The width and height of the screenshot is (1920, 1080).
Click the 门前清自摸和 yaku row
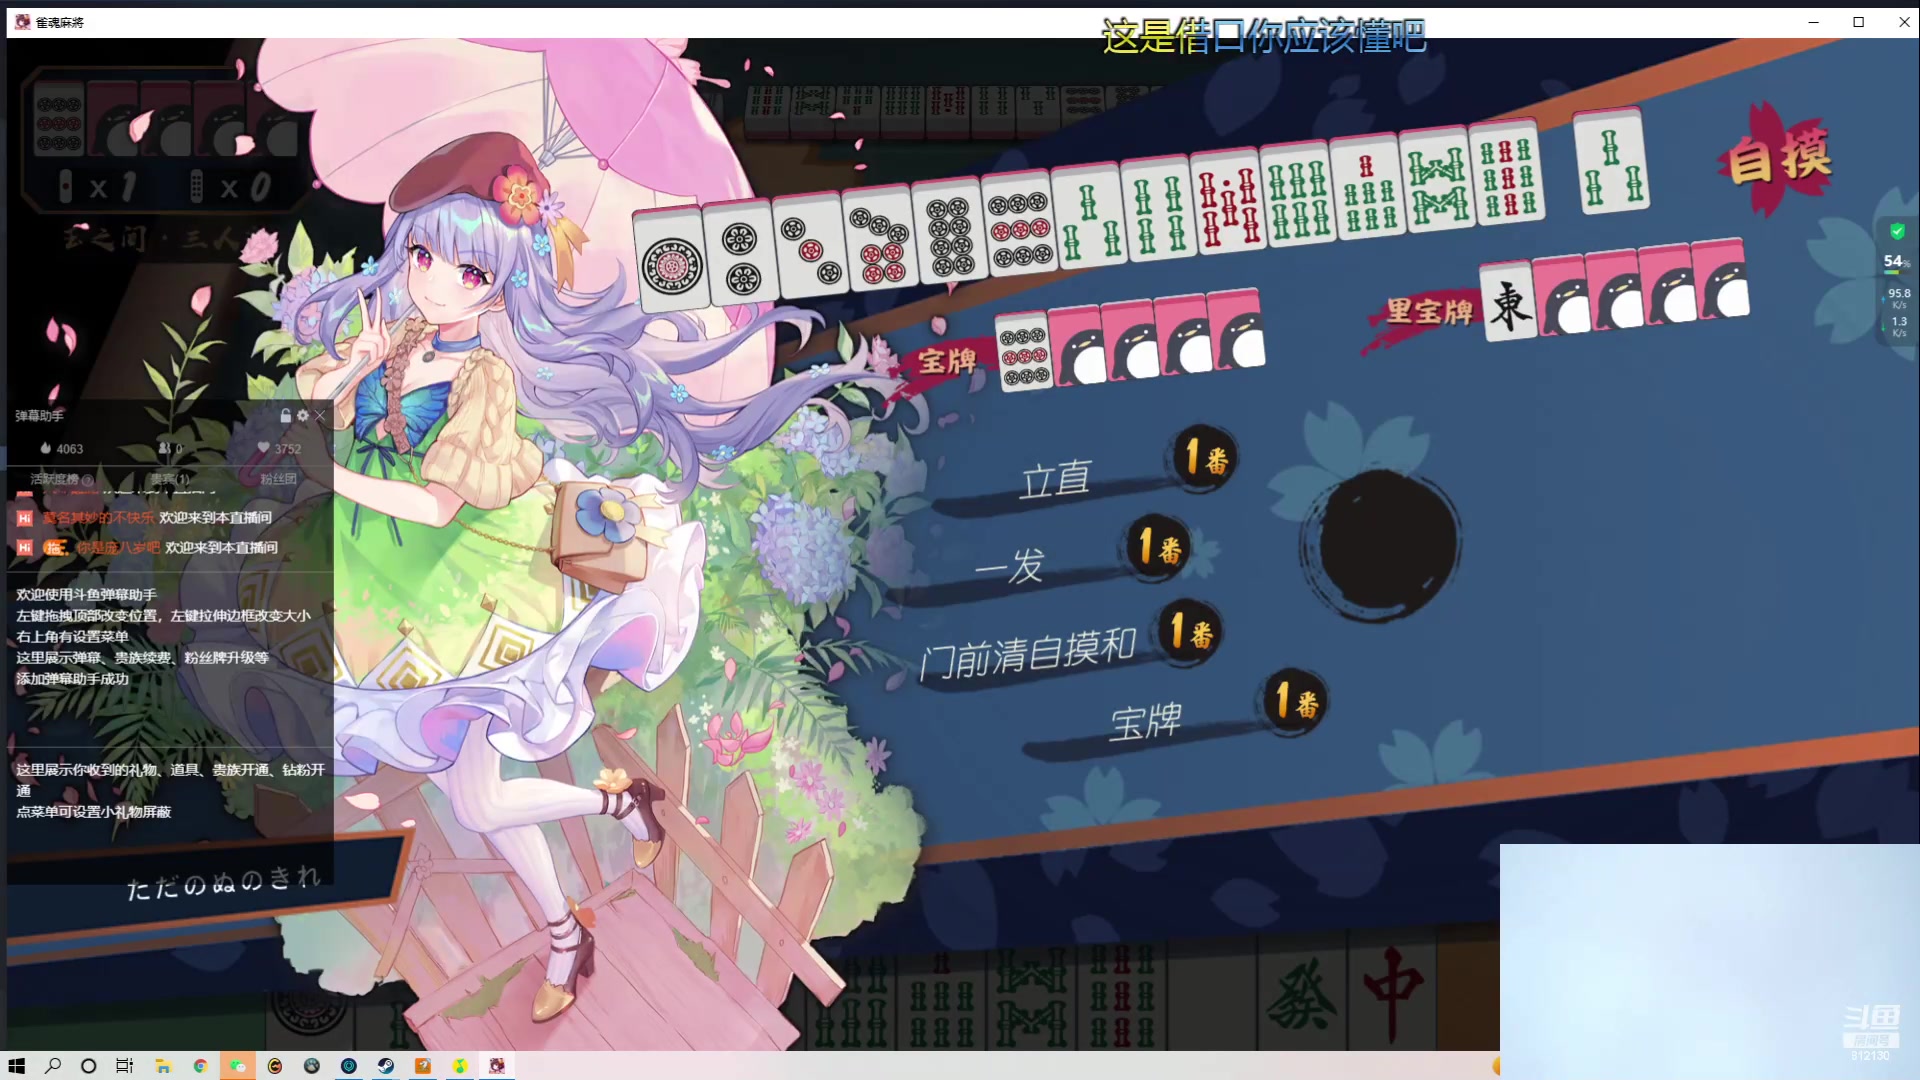click(x=1070, y=646)
